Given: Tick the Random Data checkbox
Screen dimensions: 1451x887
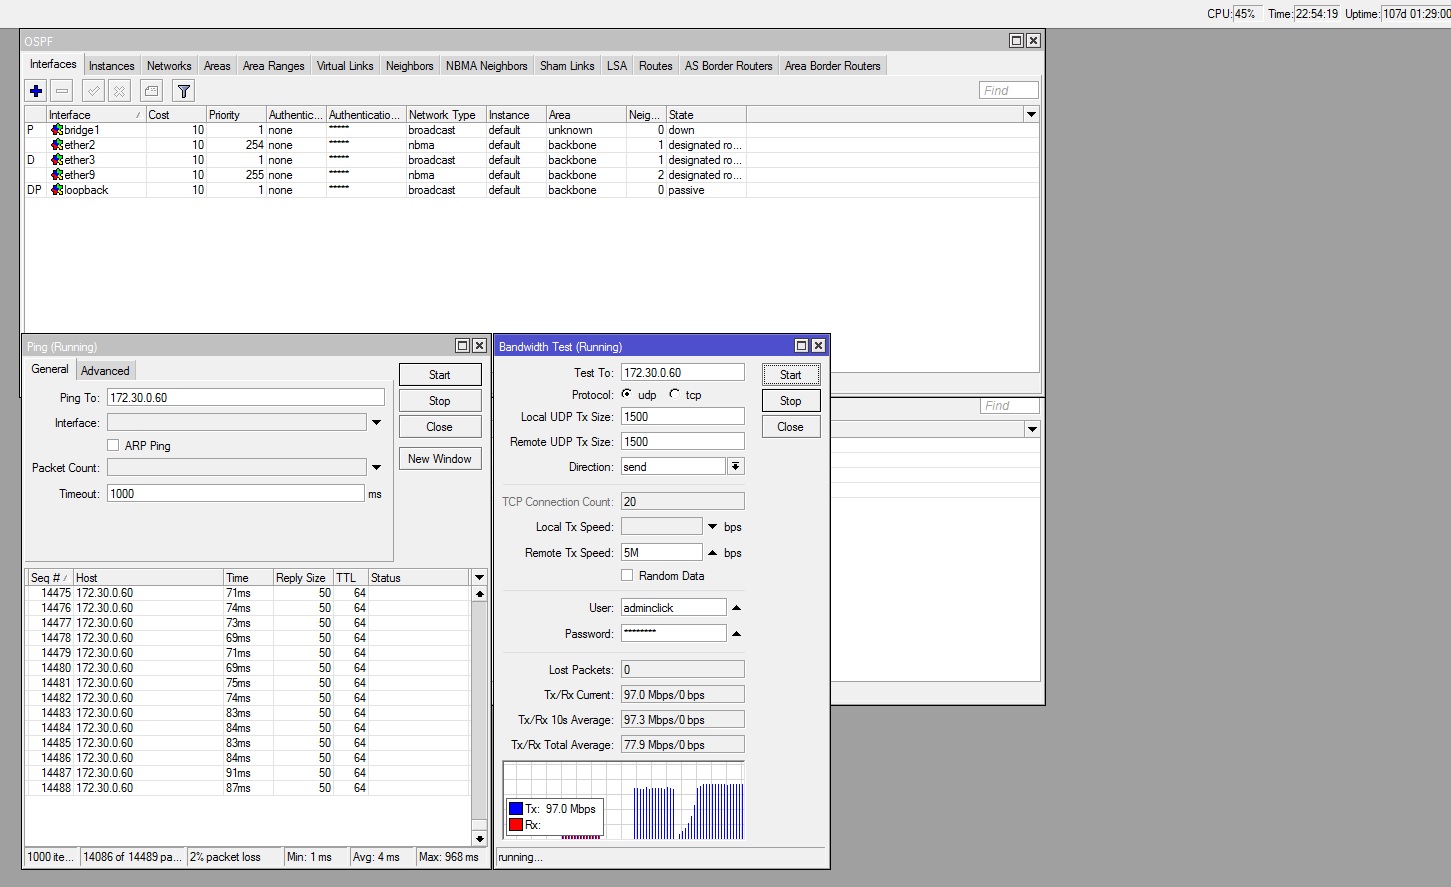Looking at the screenshot, I should click(x=627, y=575).
